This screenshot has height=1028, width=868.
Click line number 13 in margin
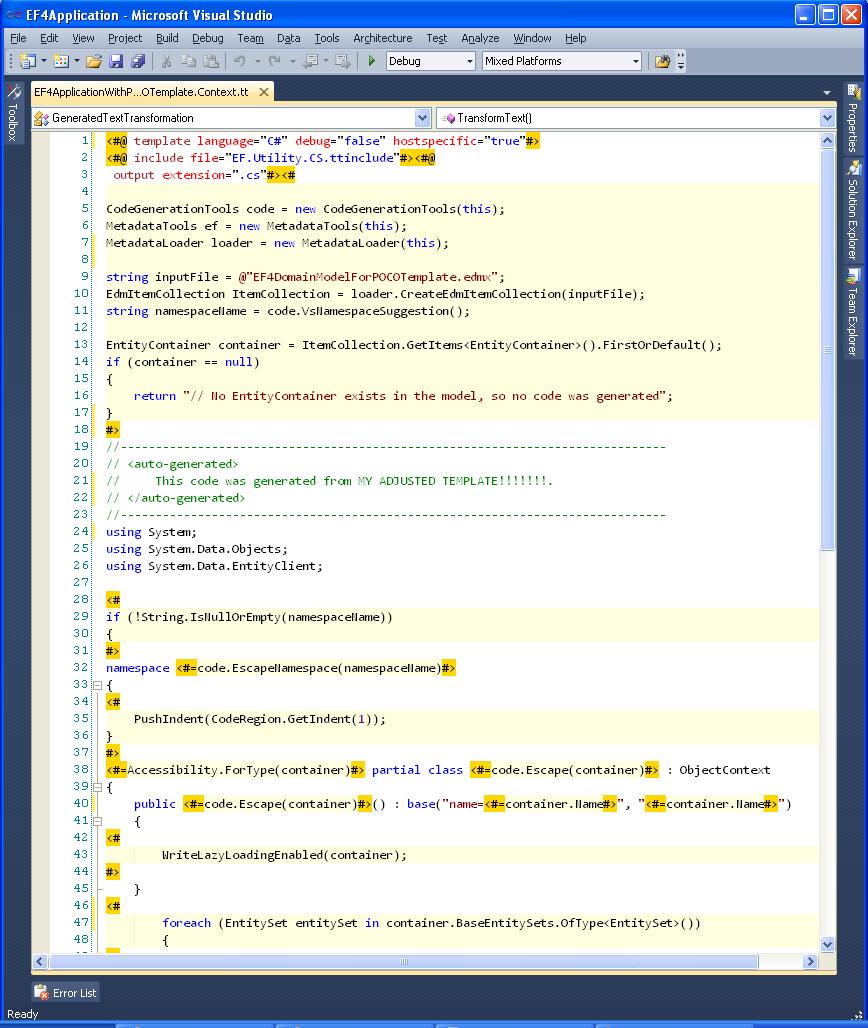click(81, 344)
